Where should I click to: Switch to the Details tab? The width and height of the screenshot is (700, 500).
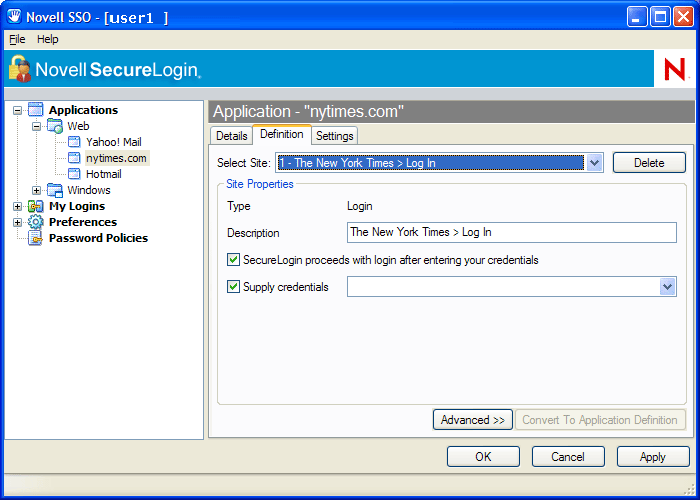tap(232, 136)
